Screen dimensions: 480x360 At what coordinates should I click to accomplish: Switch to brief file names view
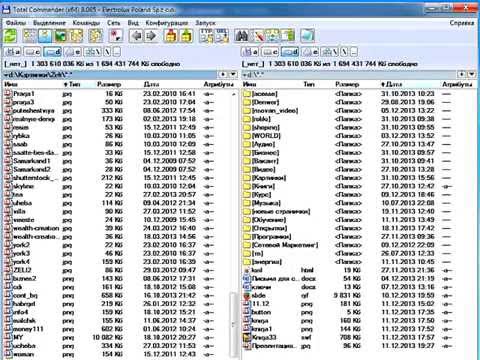coord(29,36)
